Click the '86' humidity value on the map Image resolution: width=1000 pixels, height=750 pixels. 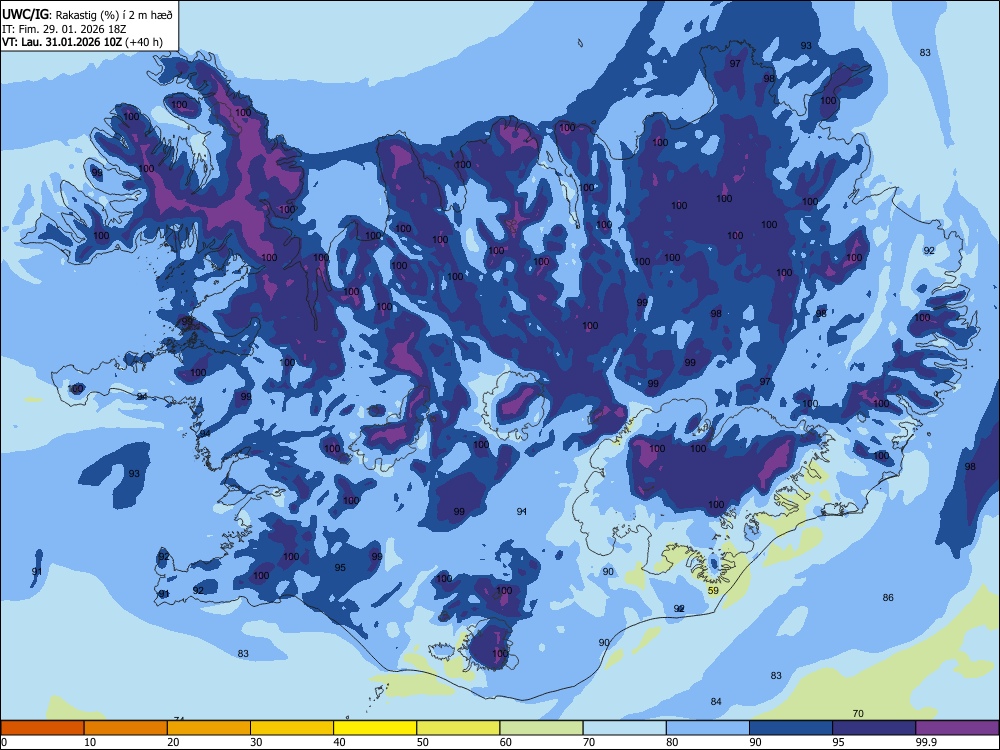(888, 598)
